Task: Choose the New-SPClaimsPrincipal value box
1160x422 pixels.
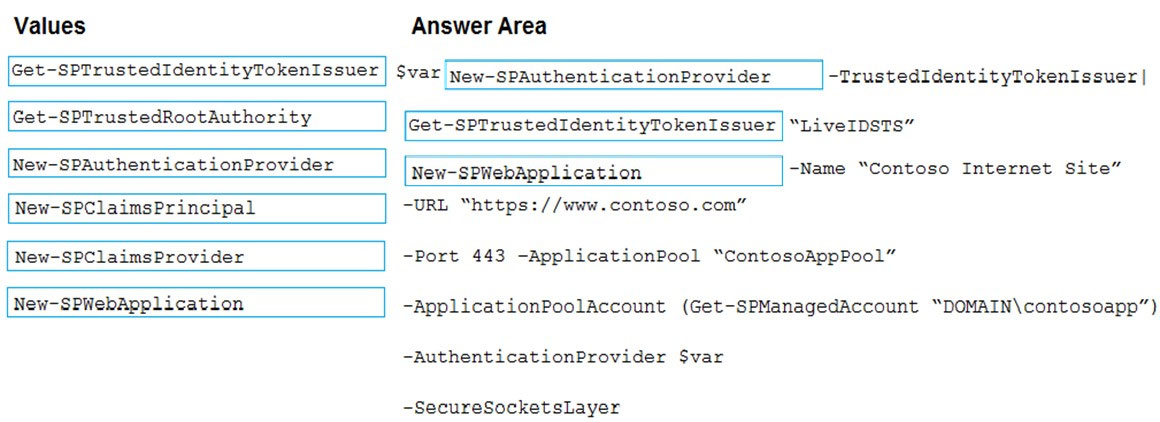Action: tap(197, 208)
